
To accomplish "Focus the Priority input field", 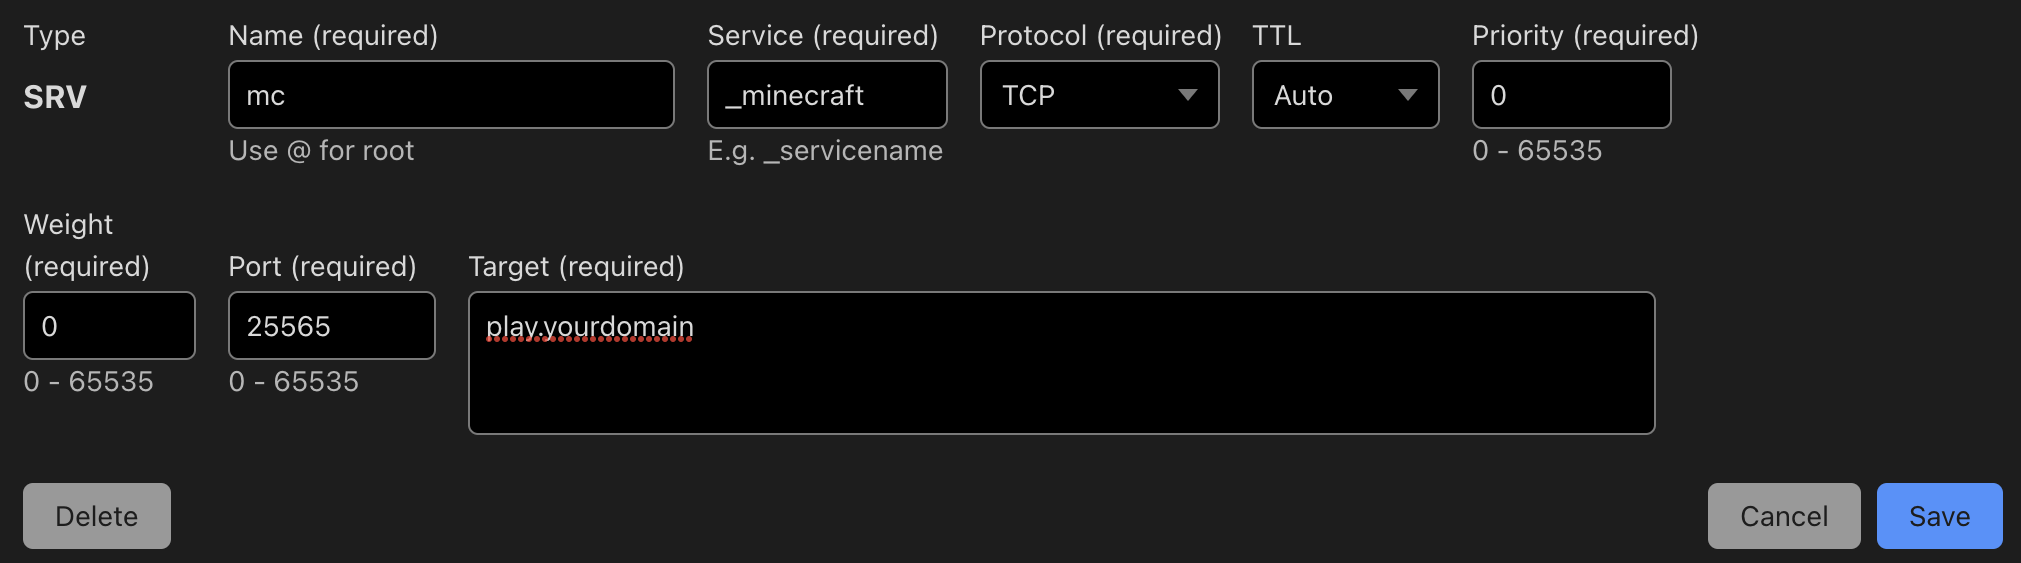I will pos(1570,95).
